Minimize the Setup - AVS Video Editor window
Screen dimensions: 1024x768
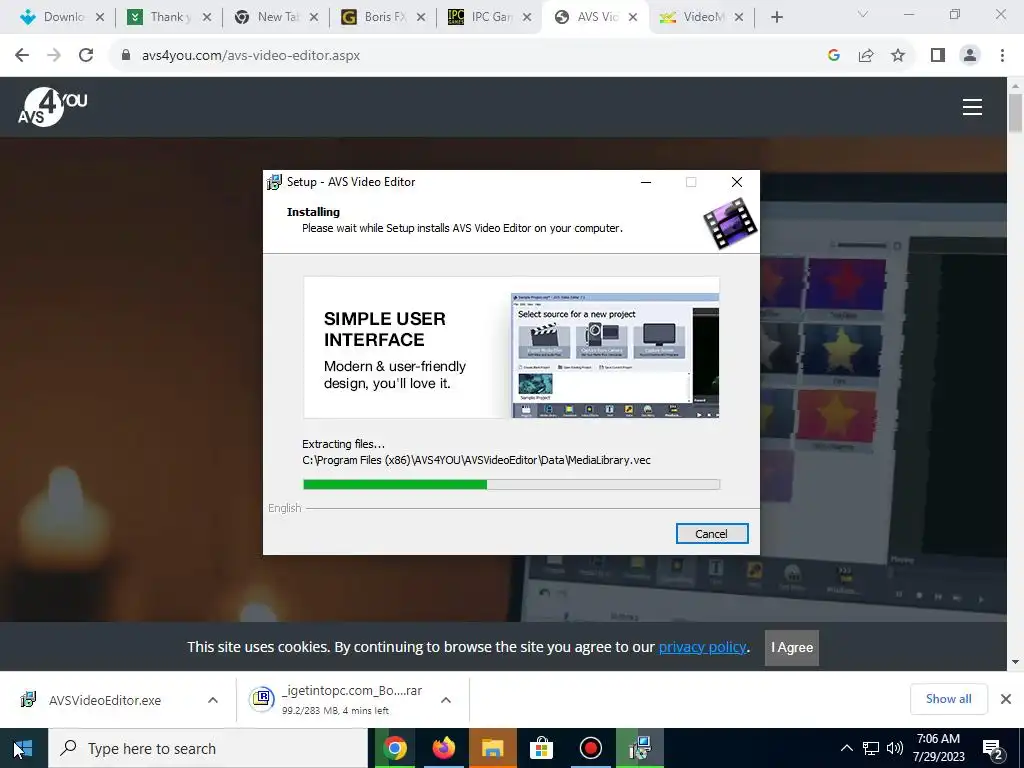(646, 182)
